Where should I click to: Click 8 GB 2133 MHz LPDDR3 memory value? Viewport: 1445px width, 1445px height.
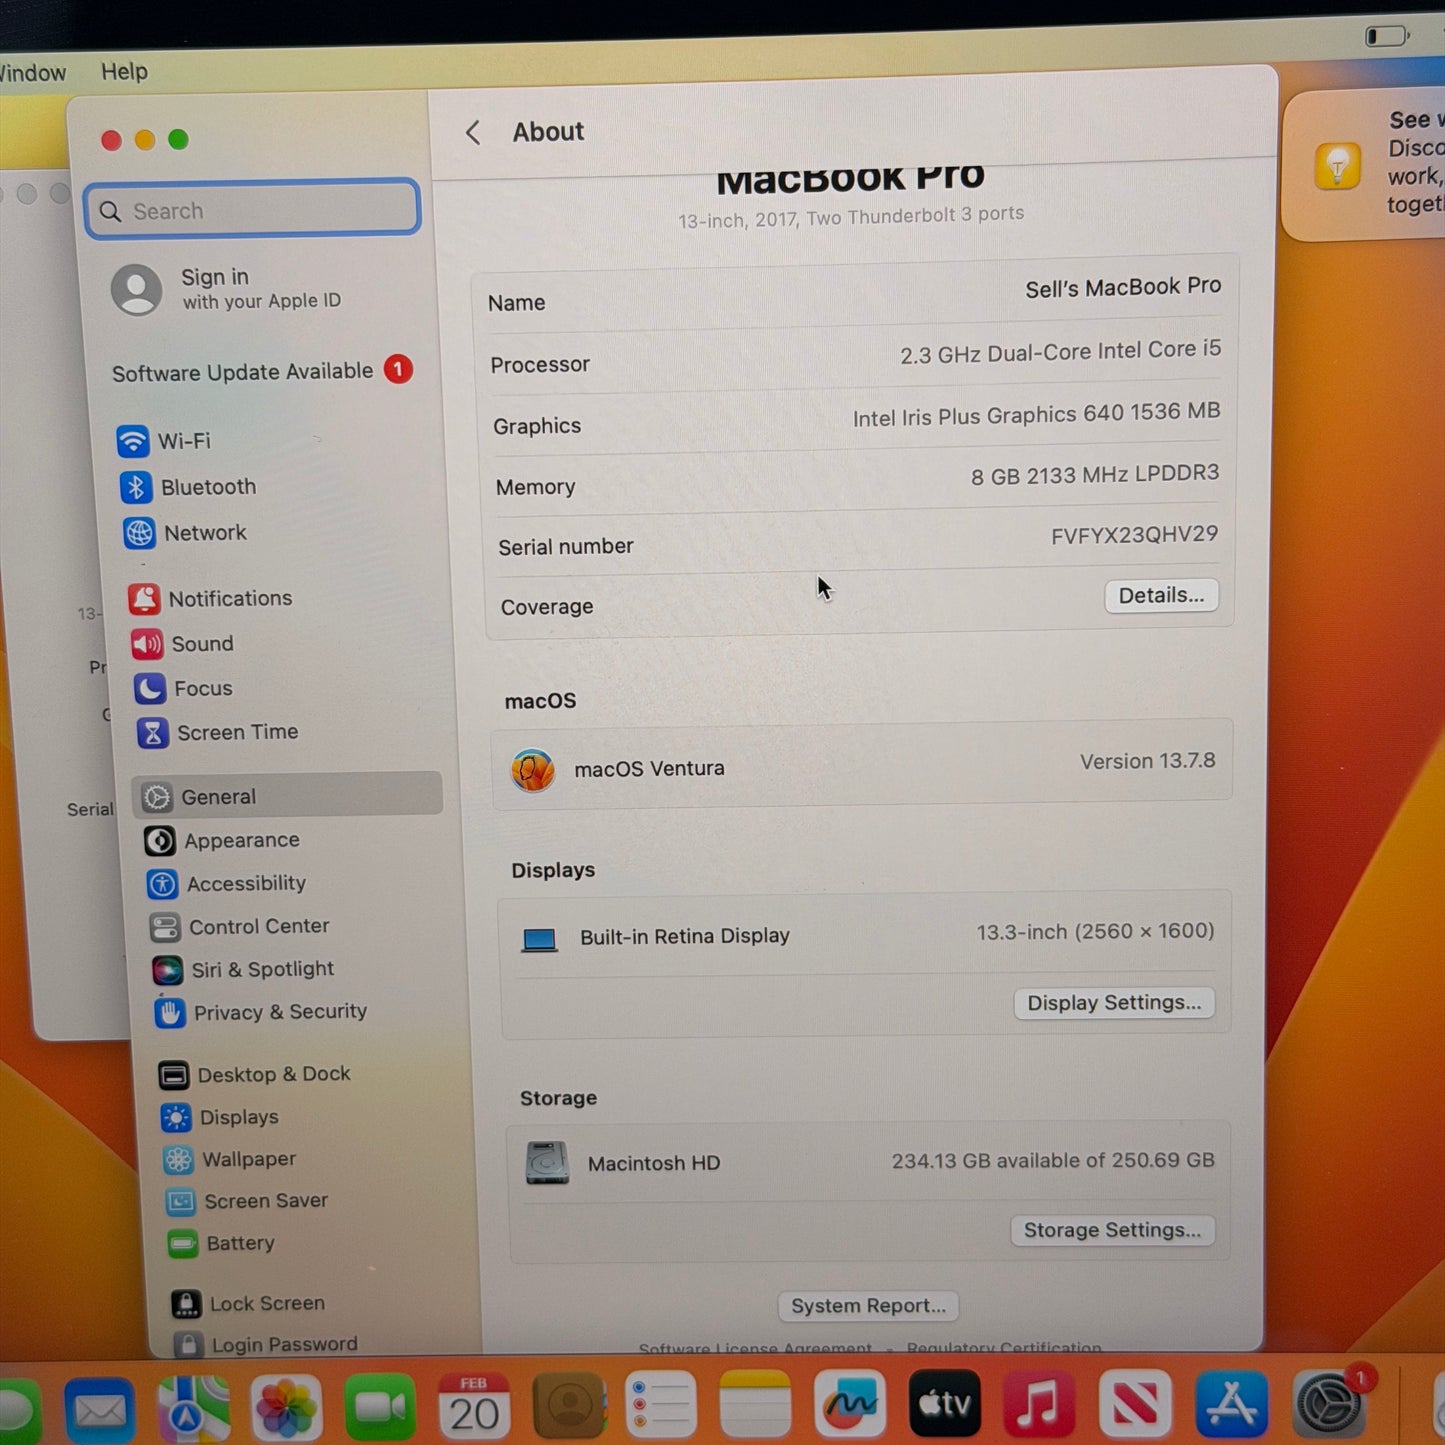click(1095, 474)
